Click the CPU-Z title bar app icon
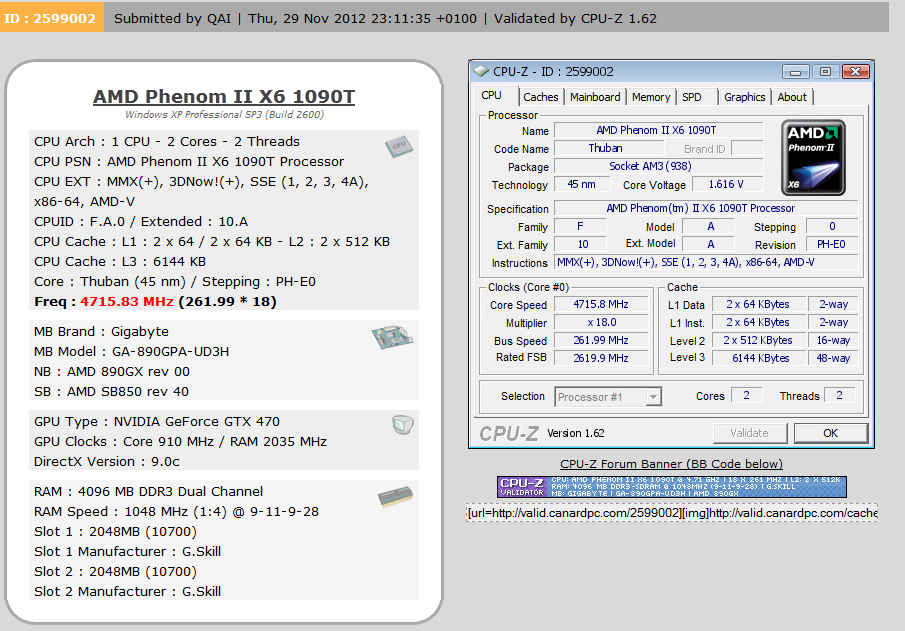This screenshot has width=905, height=631. pos(481,72)
